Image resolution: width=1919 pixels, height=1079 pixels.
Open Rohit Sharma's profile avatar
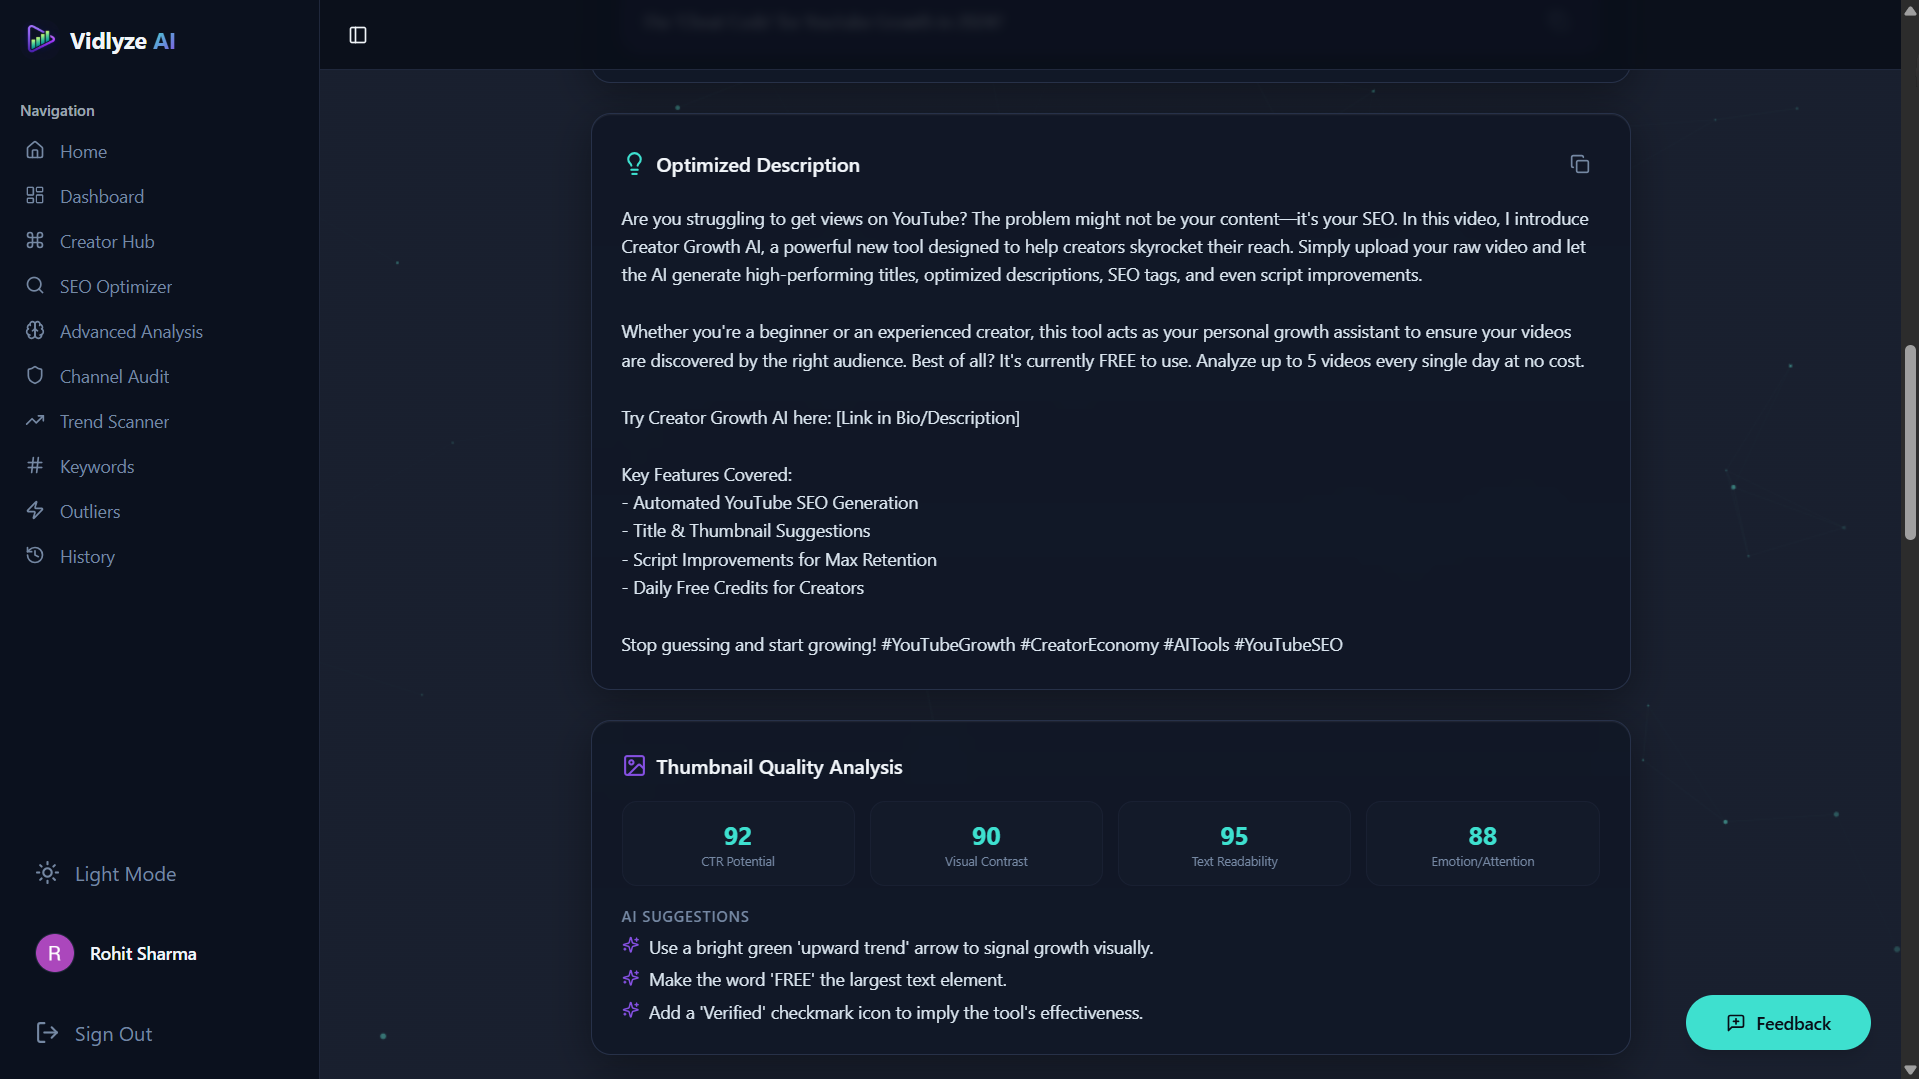coord(54,953)
